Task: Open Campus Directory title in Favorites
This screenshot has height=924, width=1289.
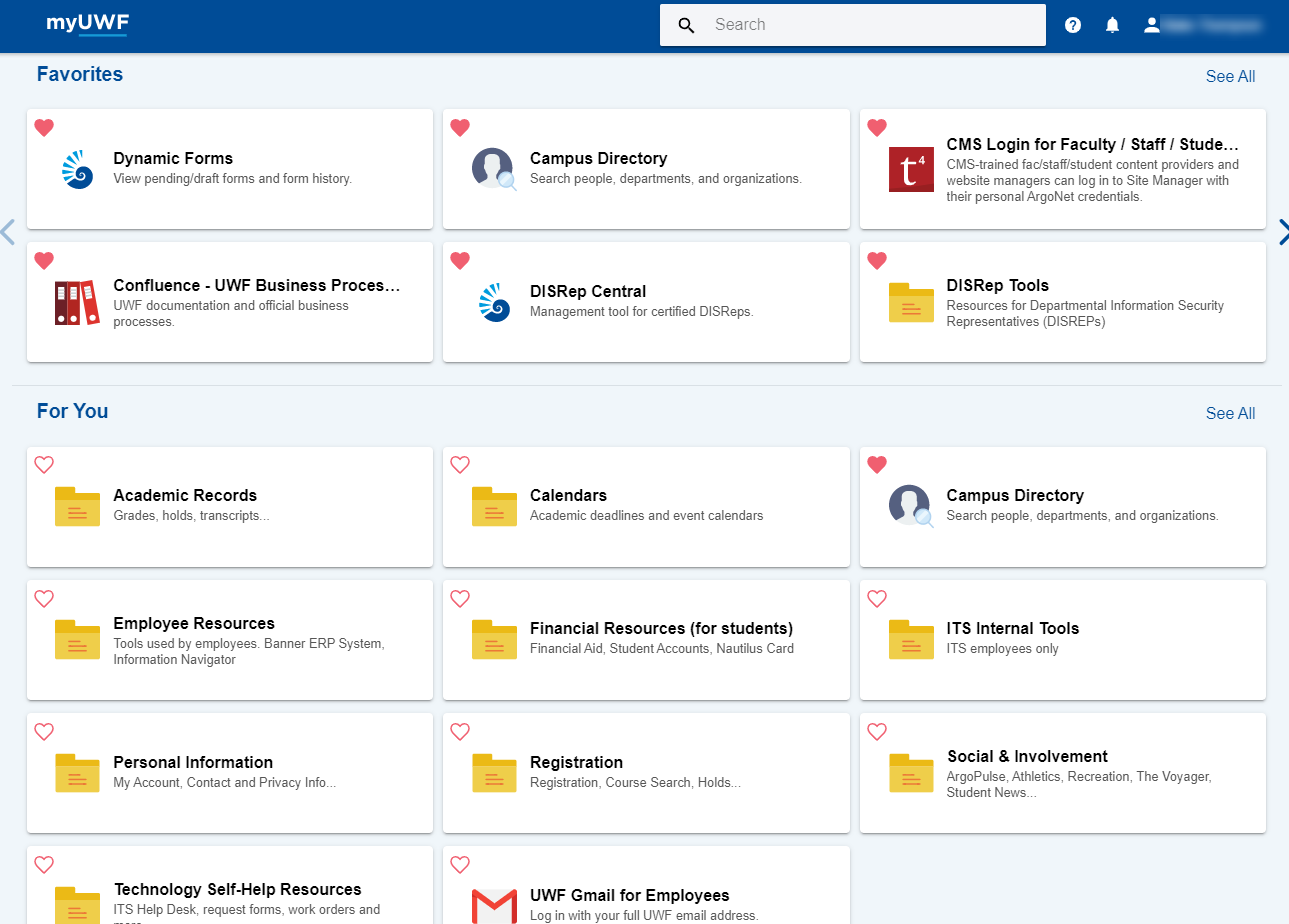Action: [598, 158]
